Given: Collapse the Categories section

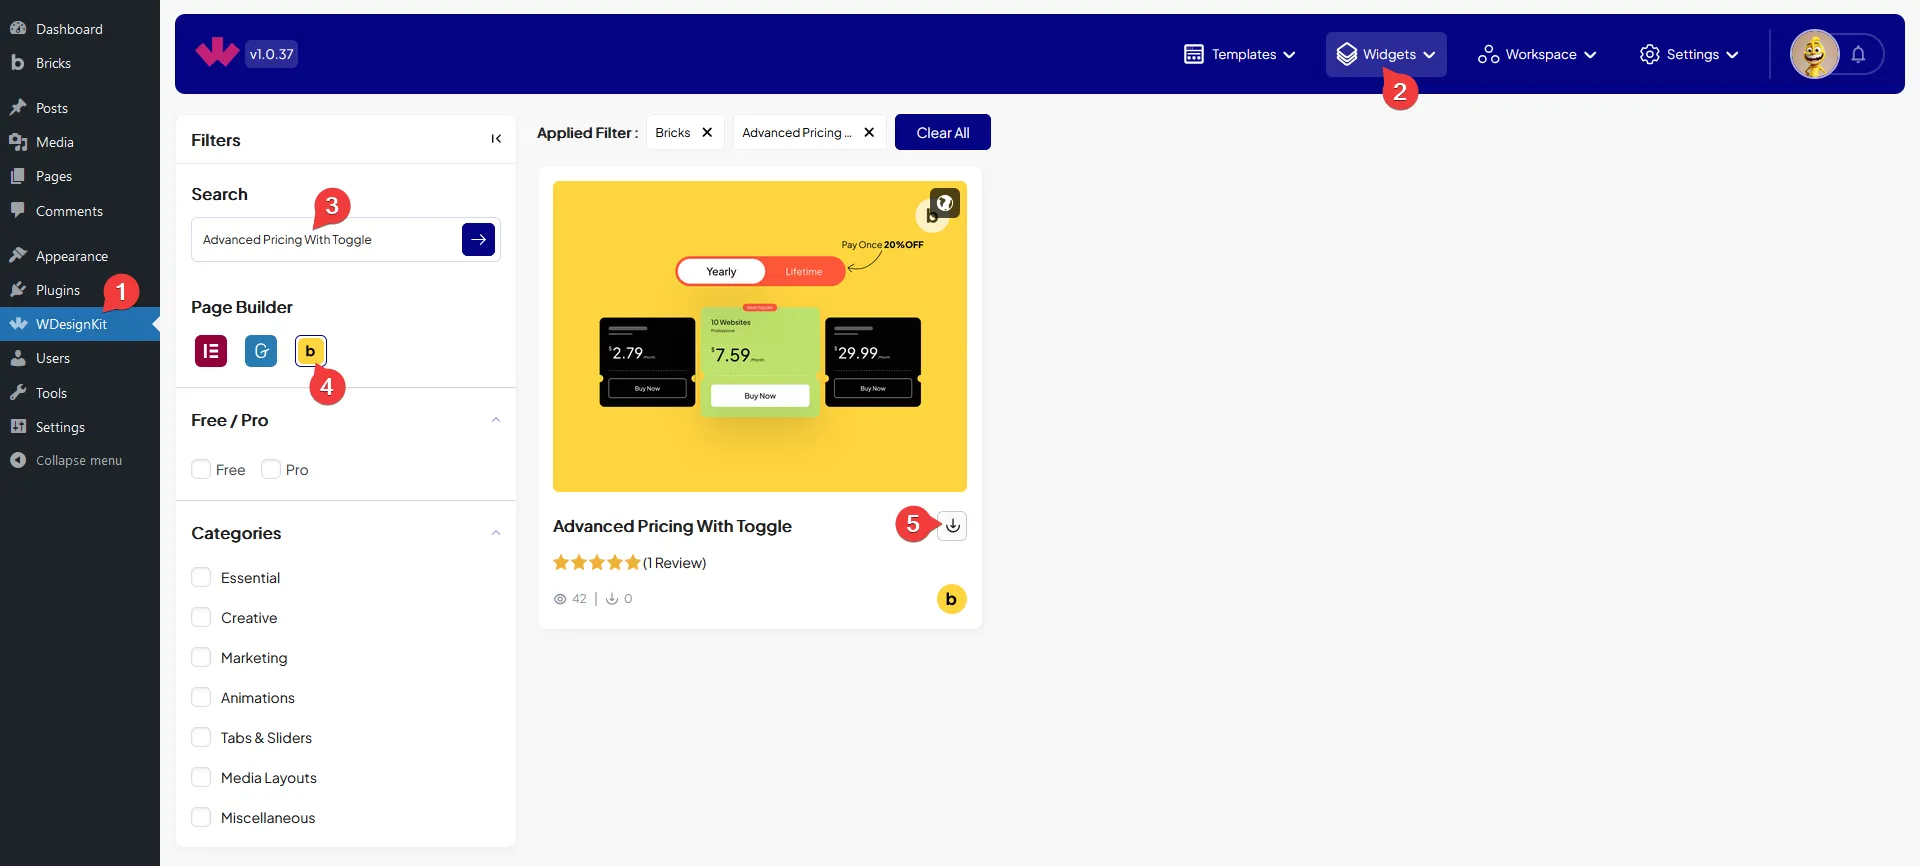Looking at the screenshot, I should tap(496, 533).
